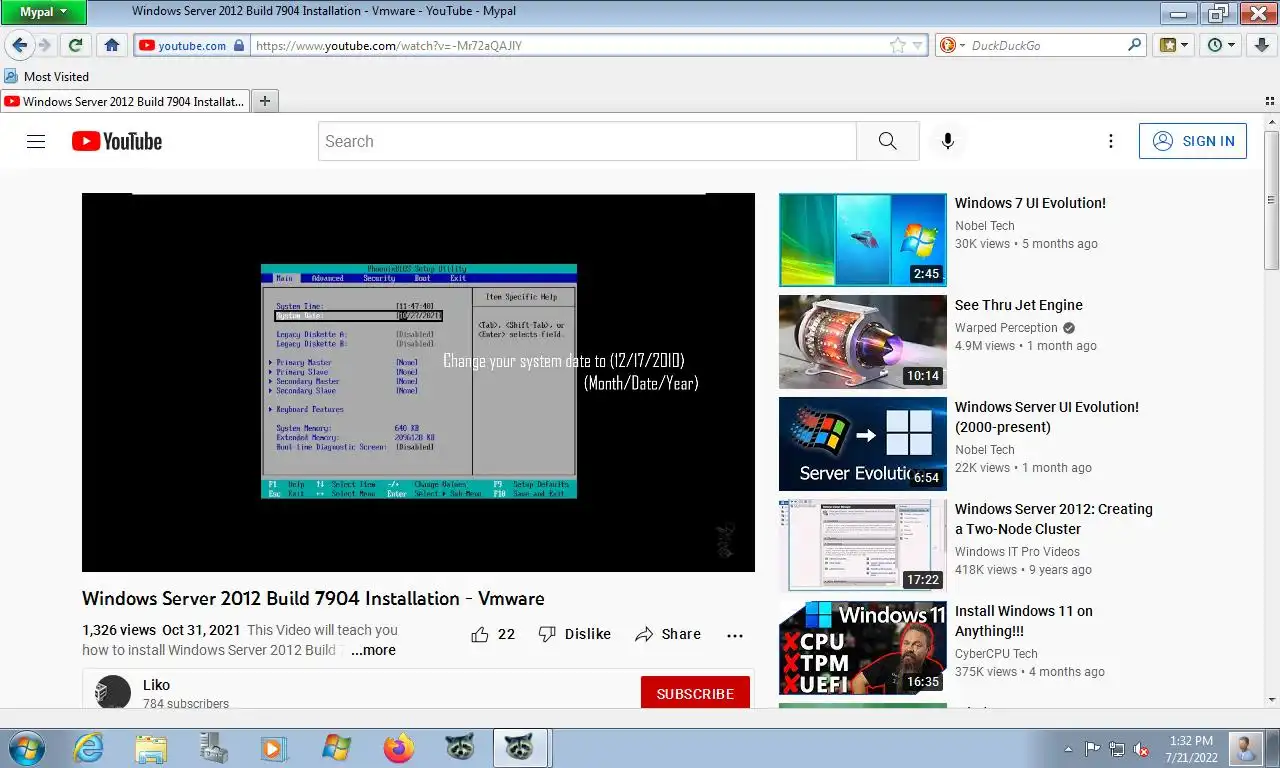Image resolution: width=1280 pixels, height=768 pixels.
Task: Open the downloads arrow toolbar button
Action: coord(1260,45)
